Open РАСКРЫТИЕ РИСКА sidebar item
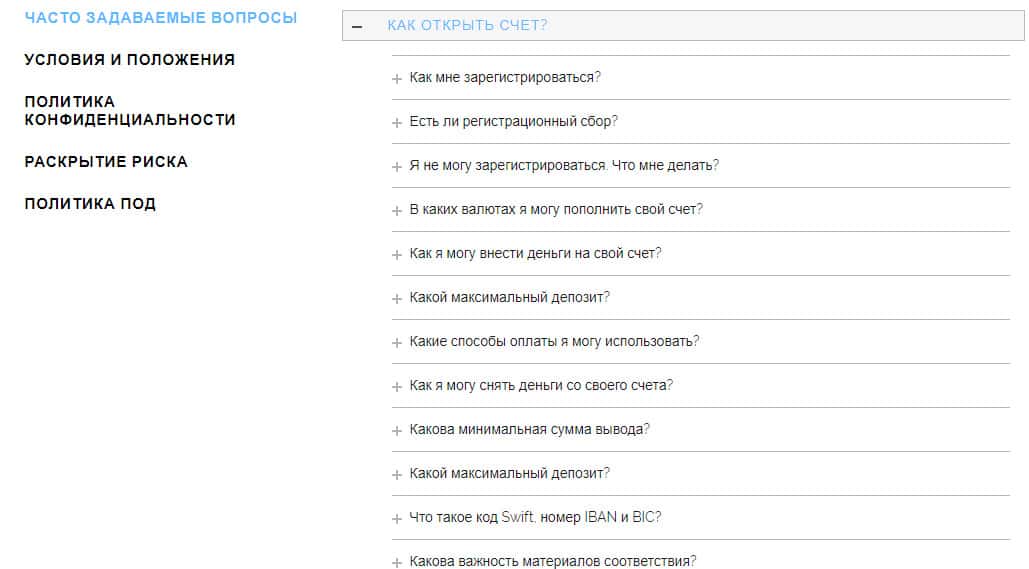This screenshot has height=569, width=1029. click(x=106, y=162)
